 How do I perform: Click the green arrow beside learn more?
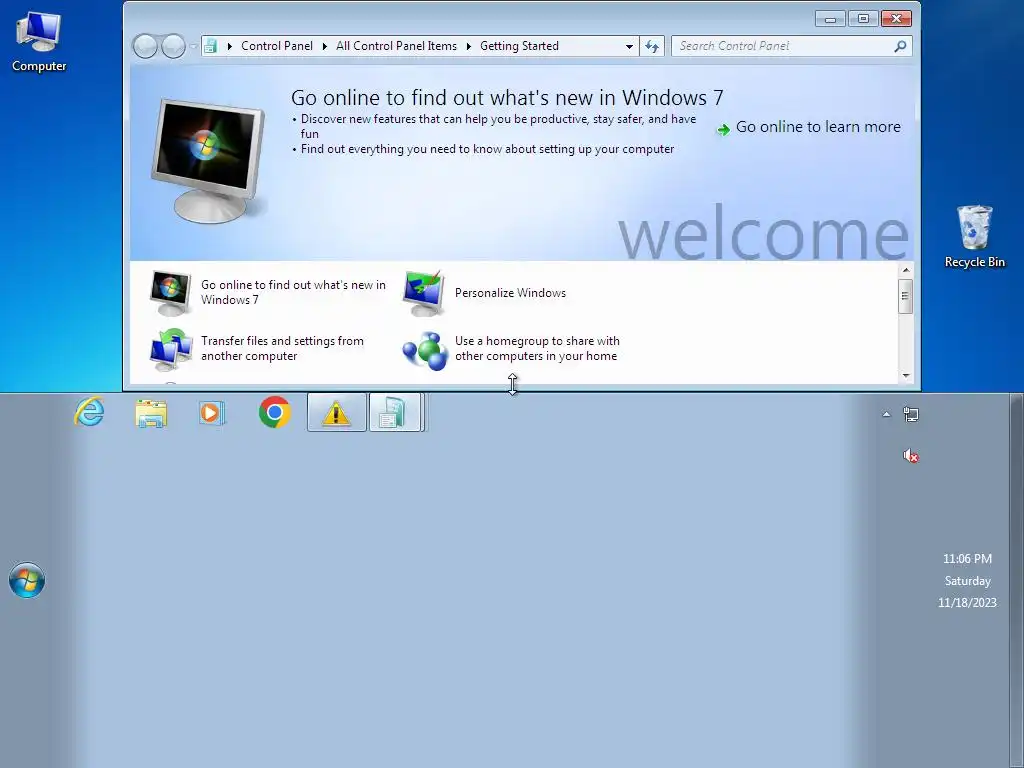point(723,129)
